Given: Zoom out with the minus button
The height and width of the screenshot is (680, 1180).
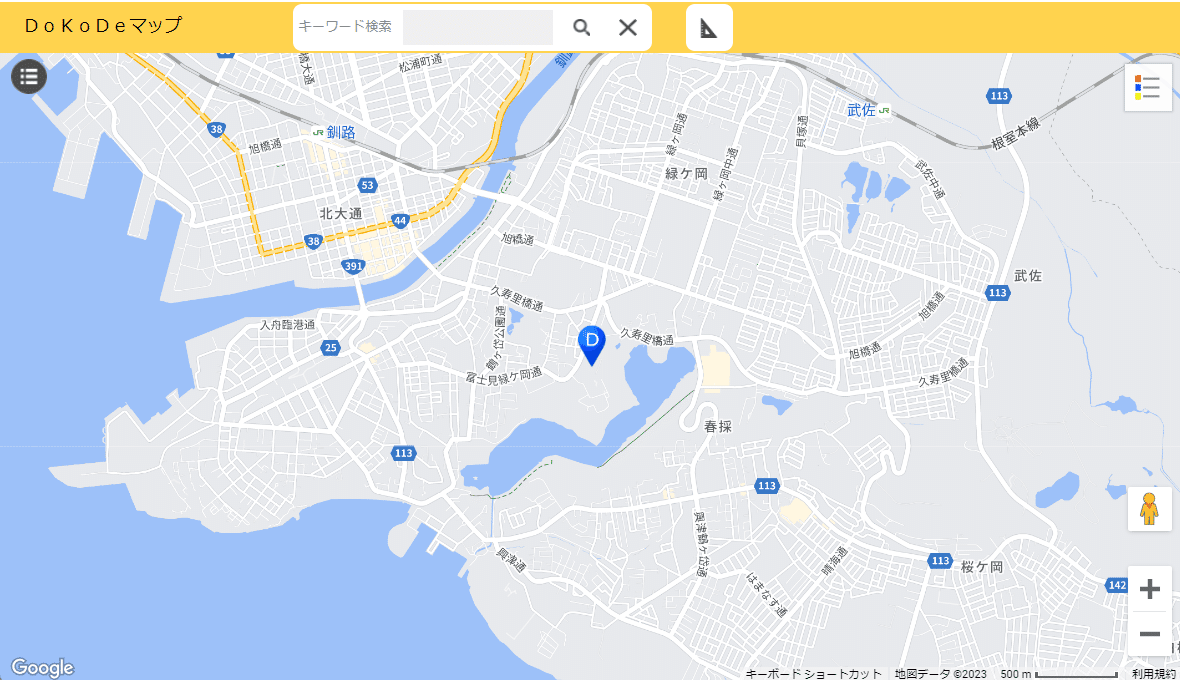Looking at the screenshot, I should (1149, 634).
